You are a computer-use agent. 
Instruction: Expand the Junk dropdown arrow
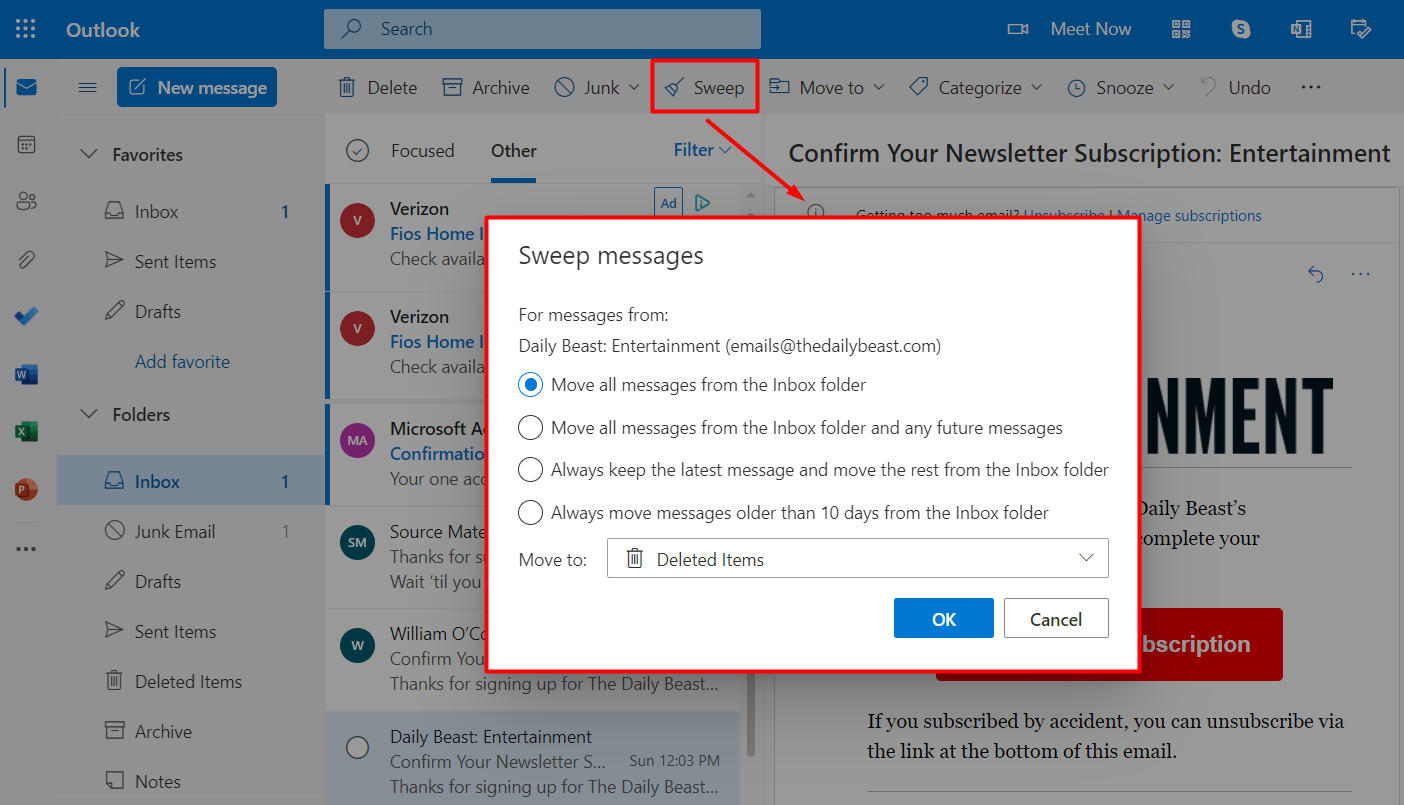point(634,88)
